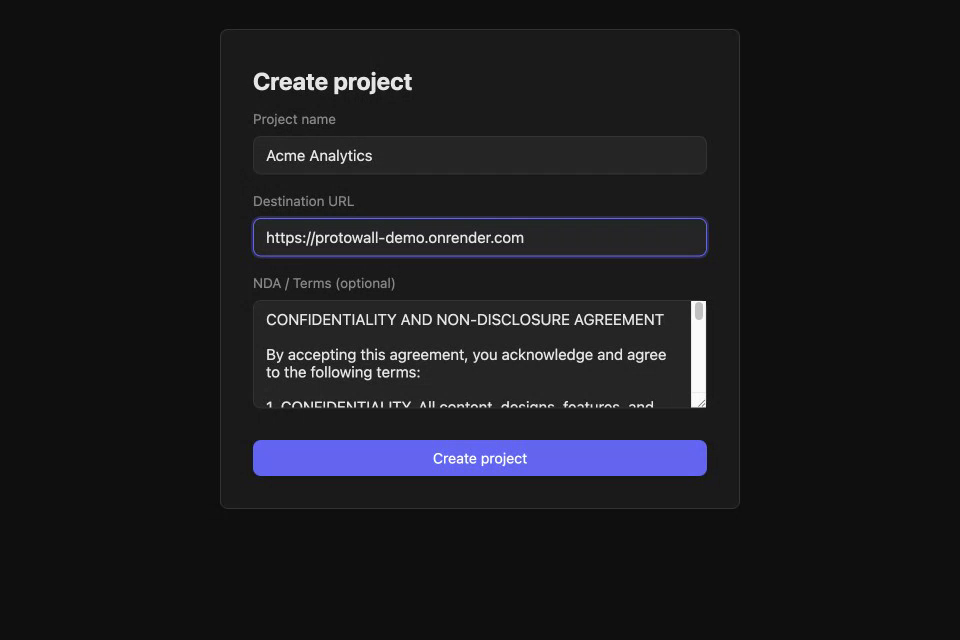Click the end of the Acme Analytics text
Screen dimensions: 960x640
pyautogui.click(x=373, y=155)
